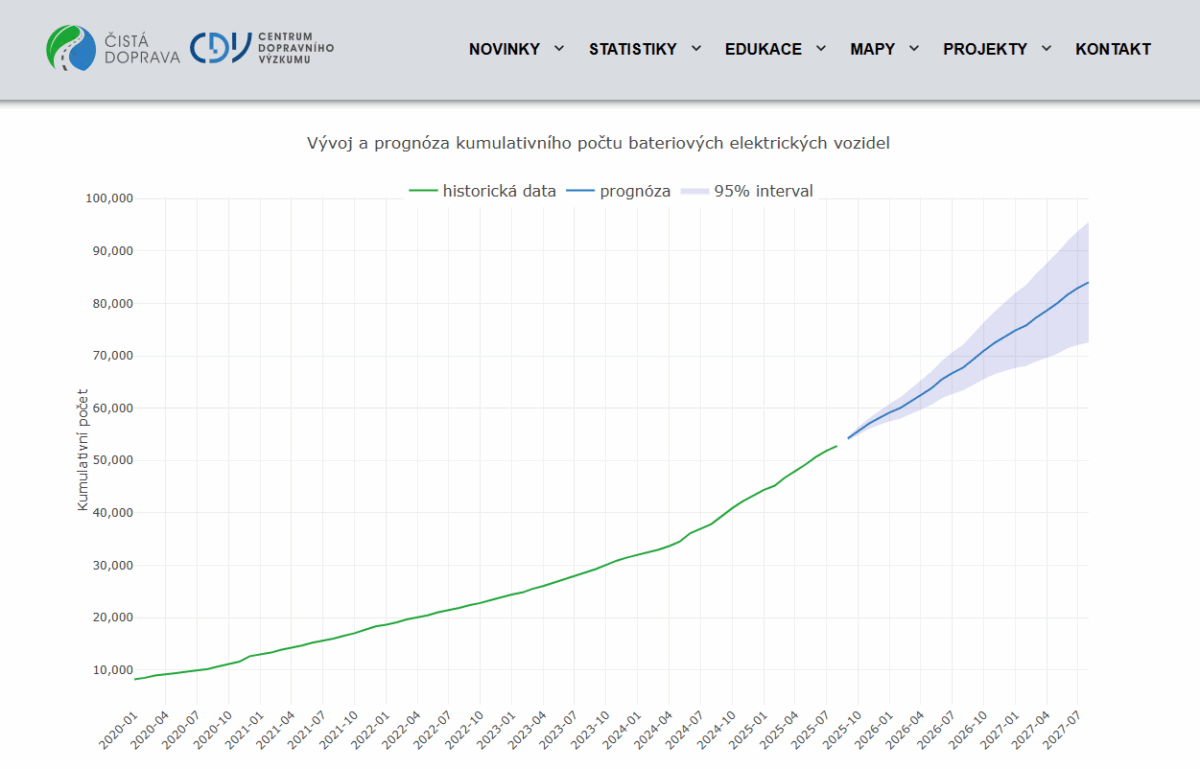
Task: Toggle the prognóza series in legend
Action: tap(635, 191)
